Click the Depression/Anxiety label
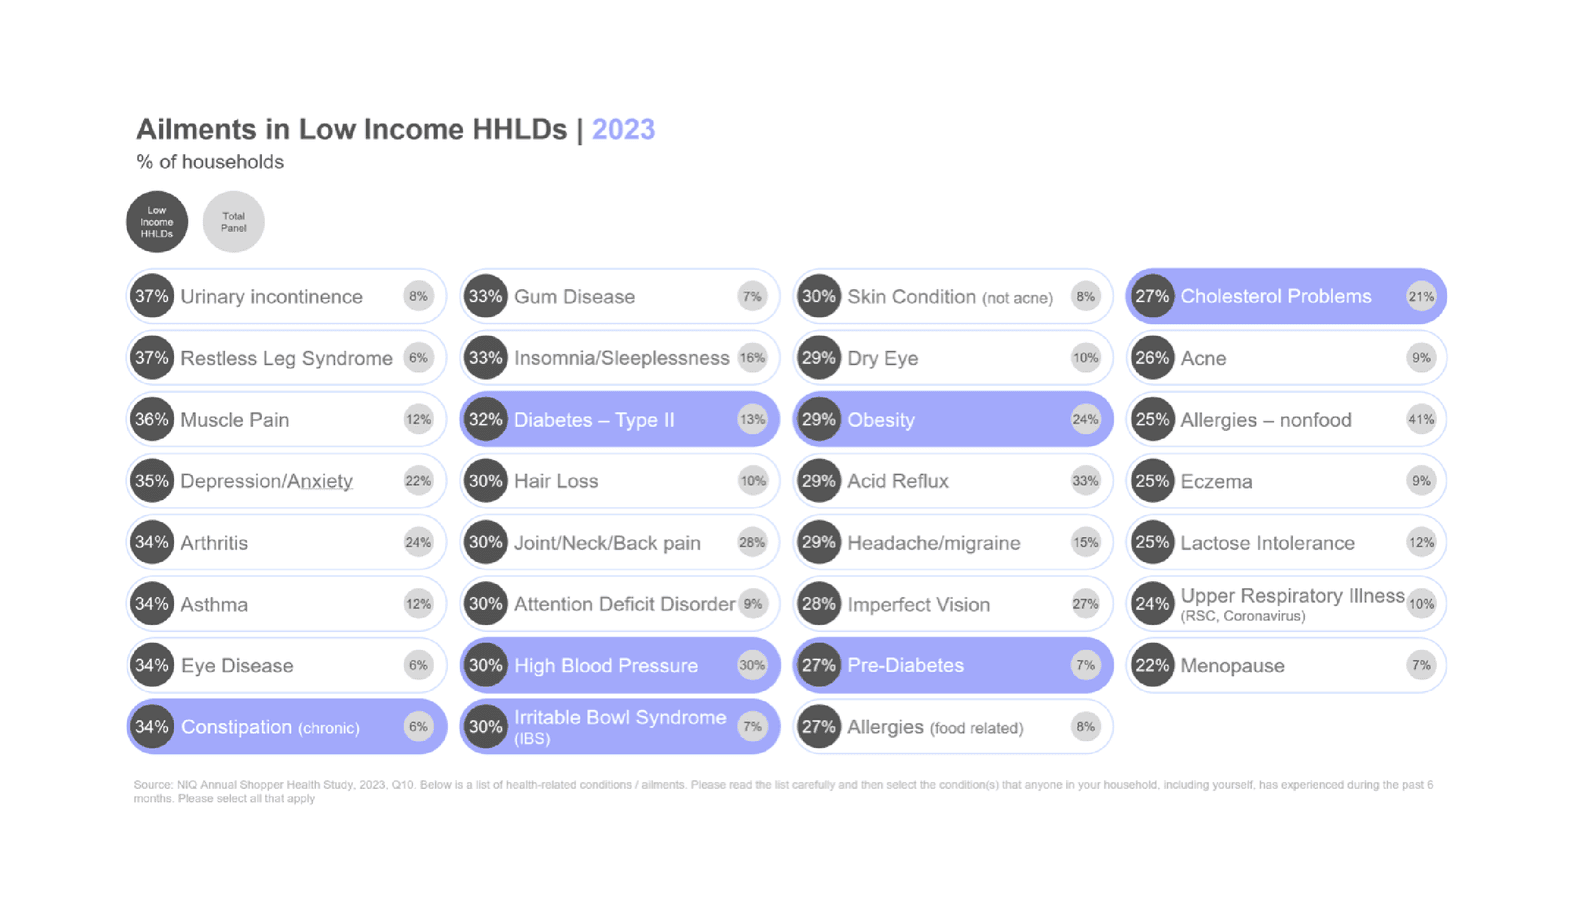This screenshot has width=1576, height=913. [266, 481]
